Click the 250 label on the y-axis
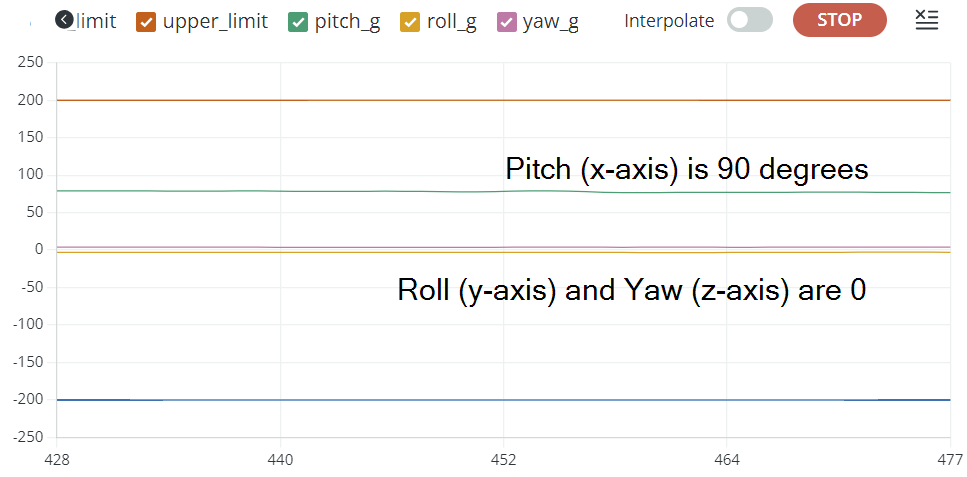Screen dimensions: 967x477 [x=30, y=62]
